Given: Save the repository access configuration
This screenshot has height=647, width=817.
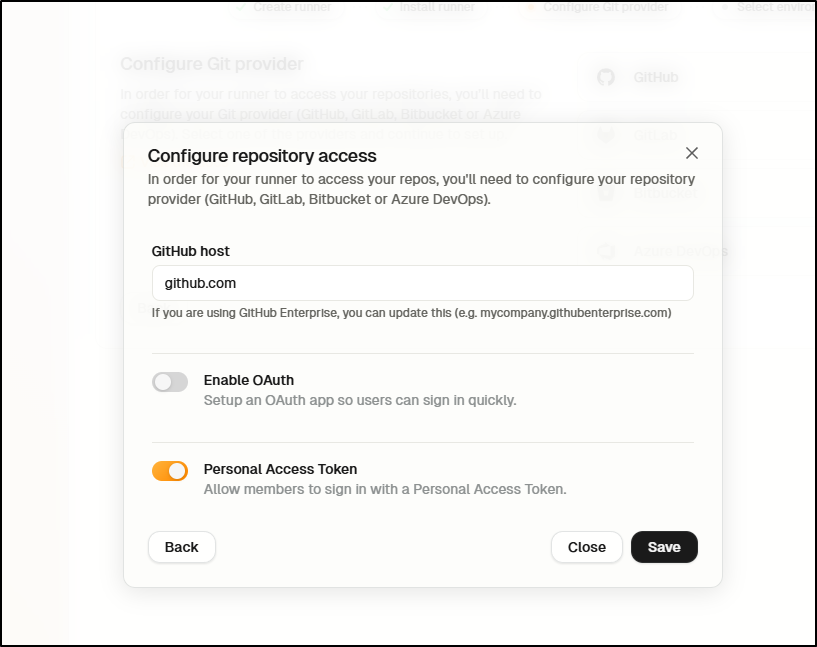Looking at the screenshot, I should [x=664, y=547].
